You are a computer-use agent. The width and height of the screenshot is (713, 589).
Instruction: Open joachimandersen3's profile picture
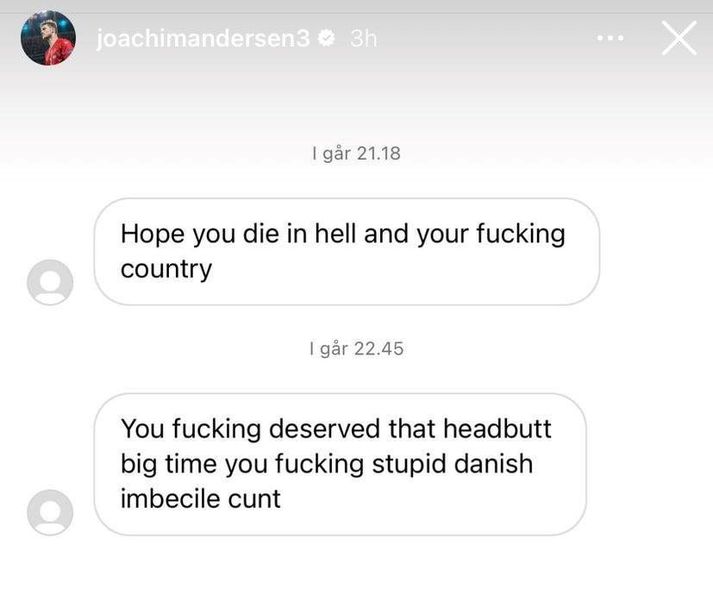tap(48, 38)
